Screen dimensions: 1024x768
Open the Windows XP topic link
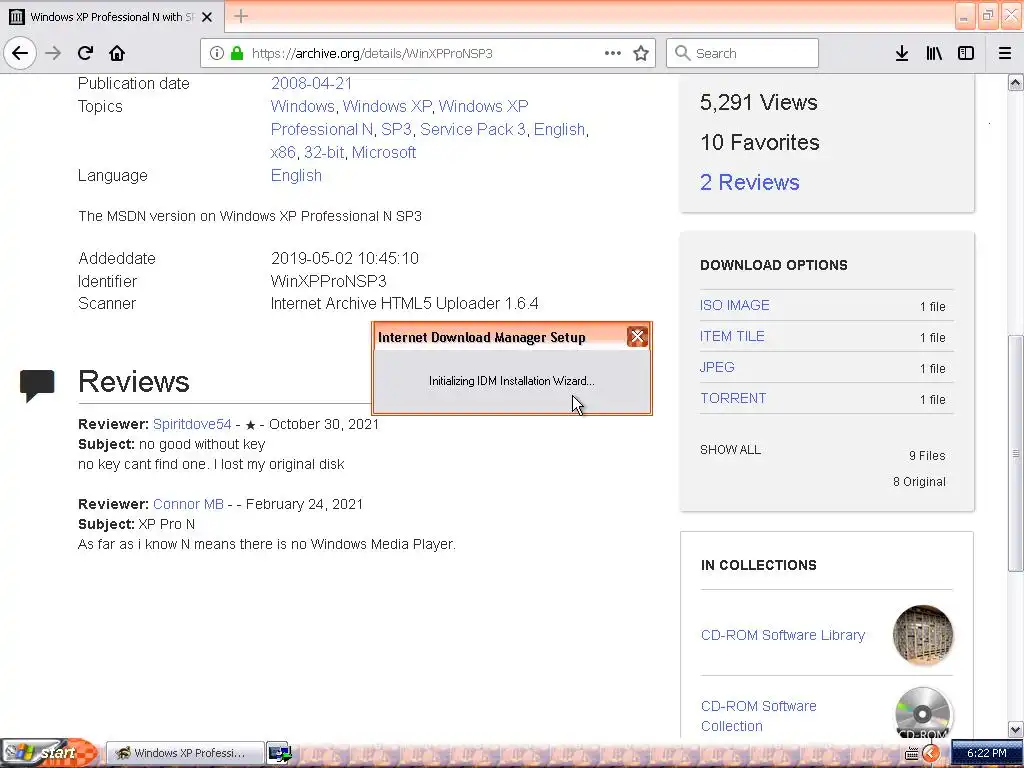click(387, 106)
